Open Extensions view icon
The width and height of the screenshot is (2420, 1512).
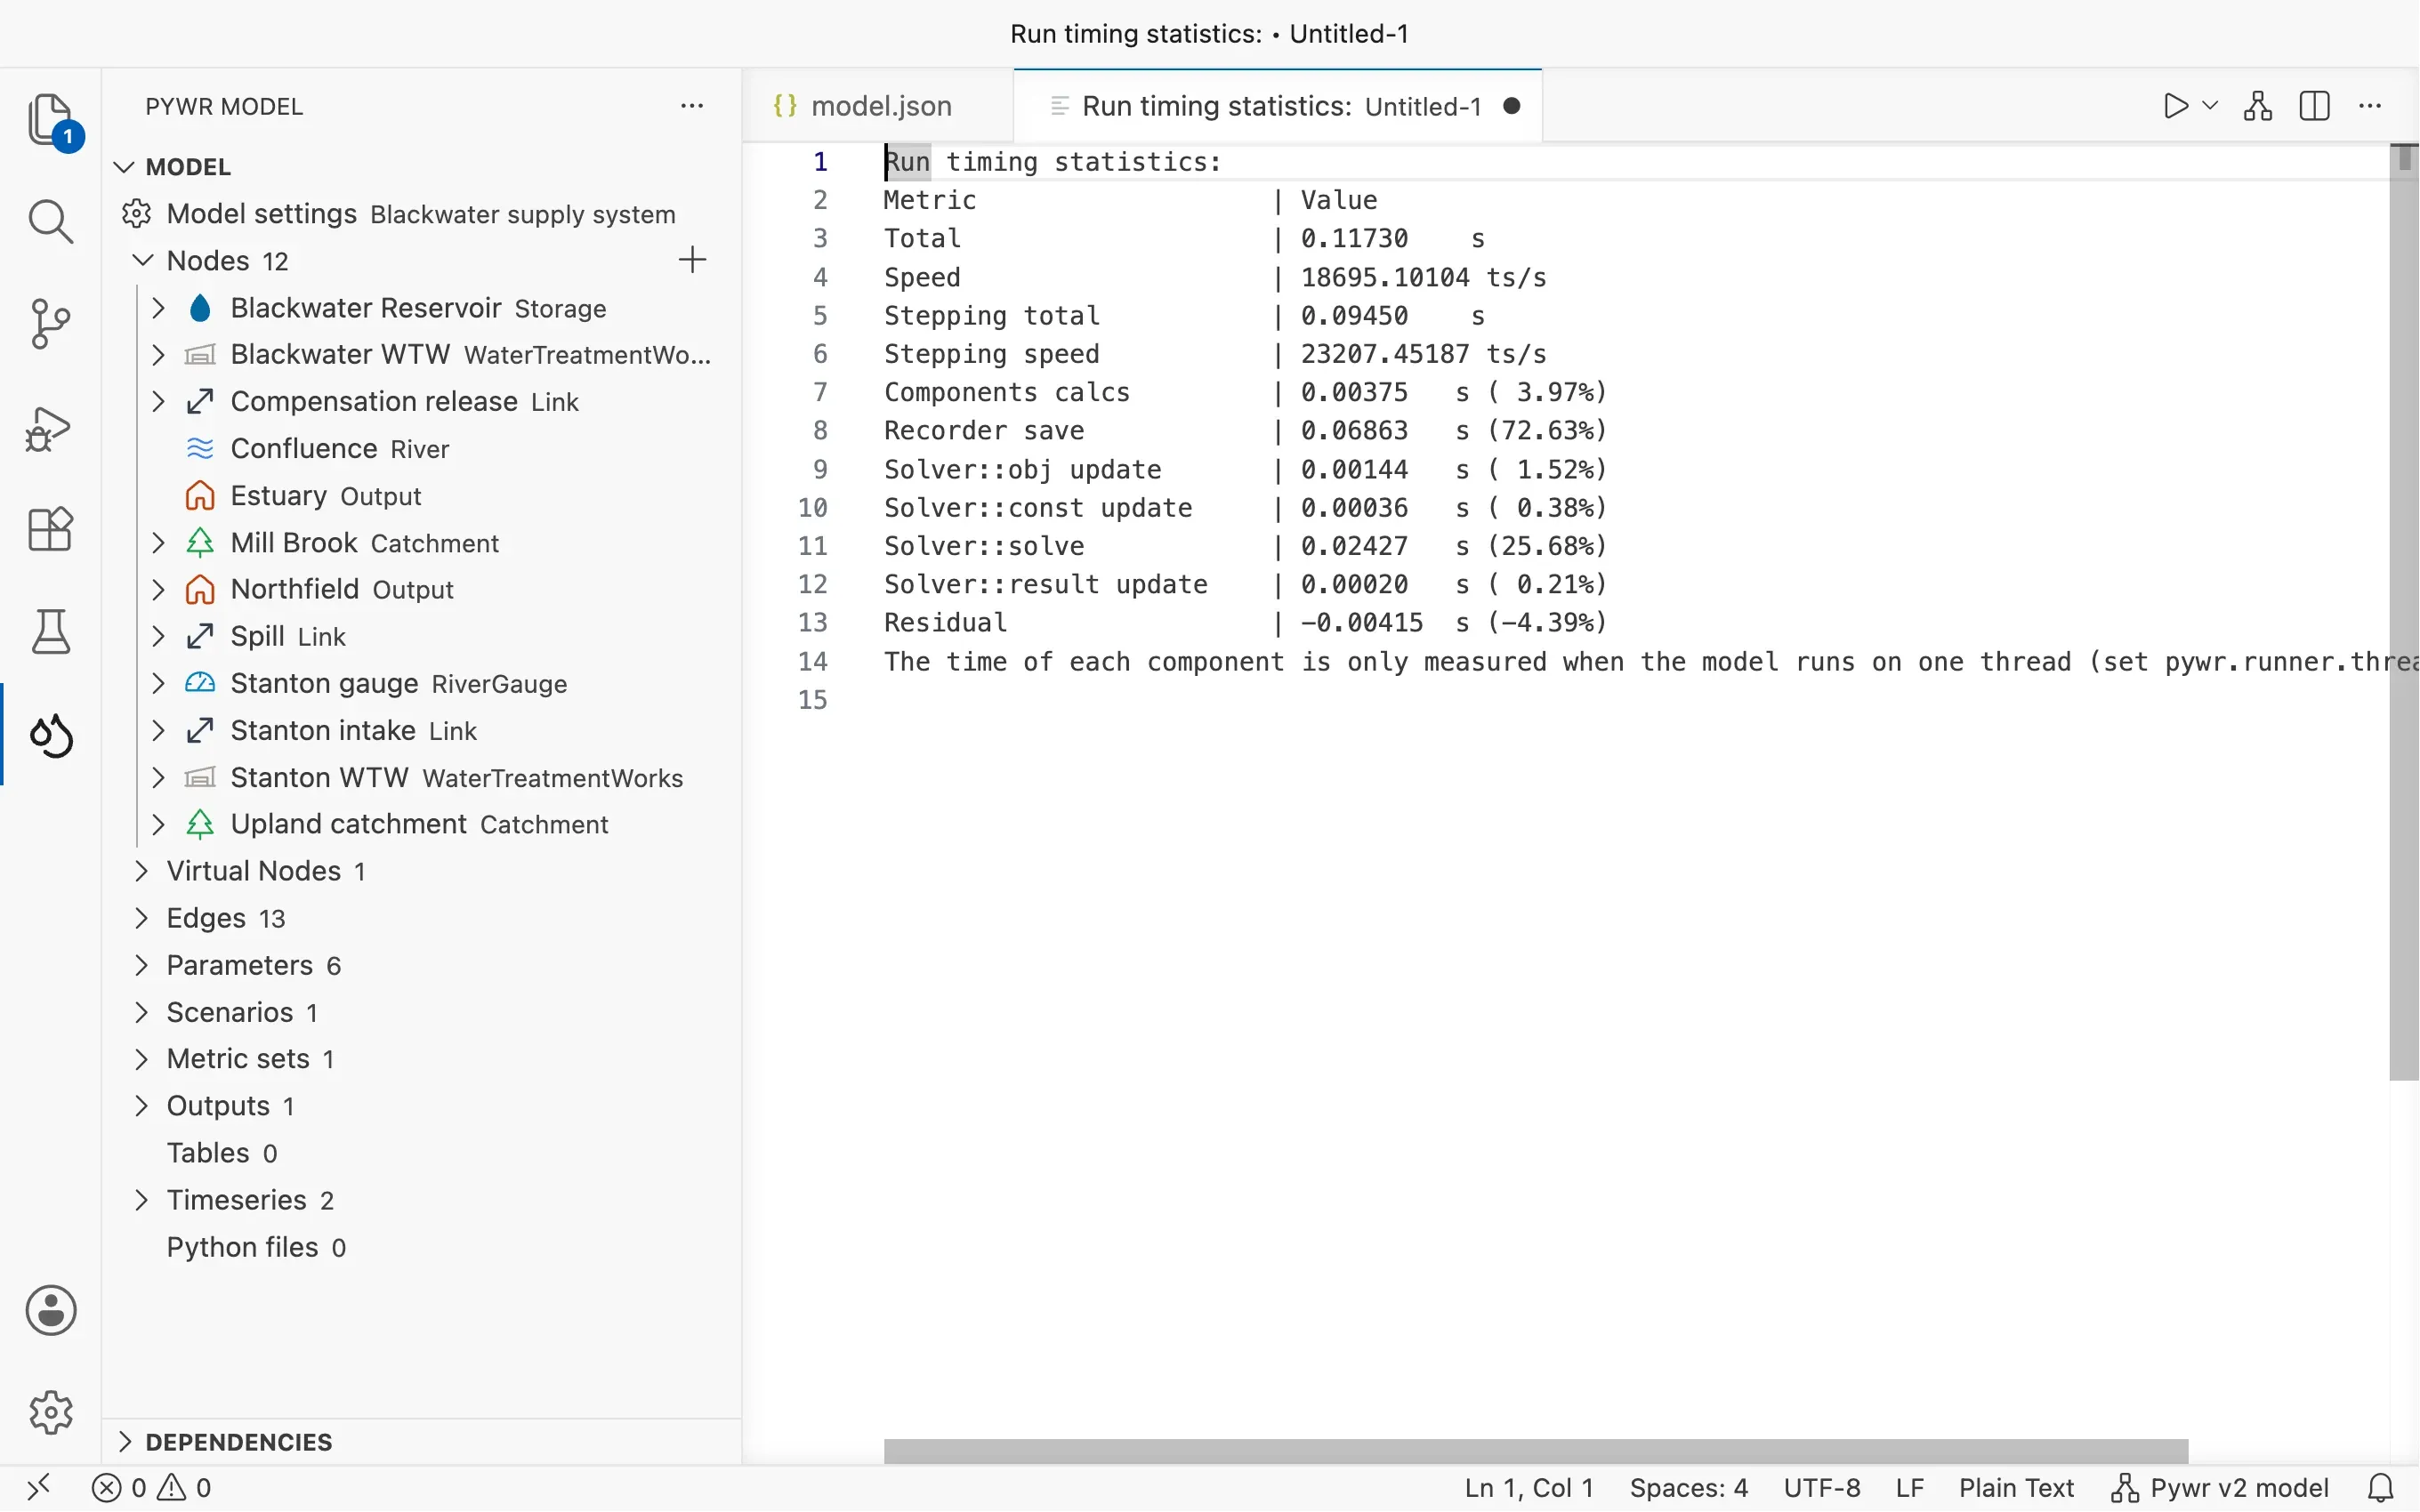click(51, 529)
